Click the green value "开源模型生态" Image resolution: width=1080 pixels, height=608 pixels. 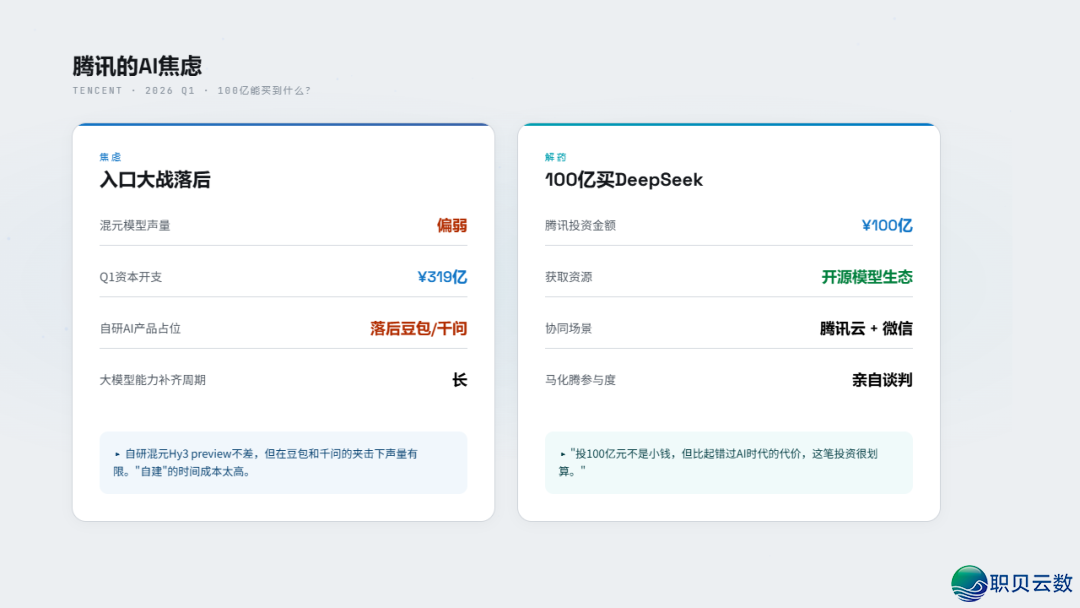click(x=867, y=277)
